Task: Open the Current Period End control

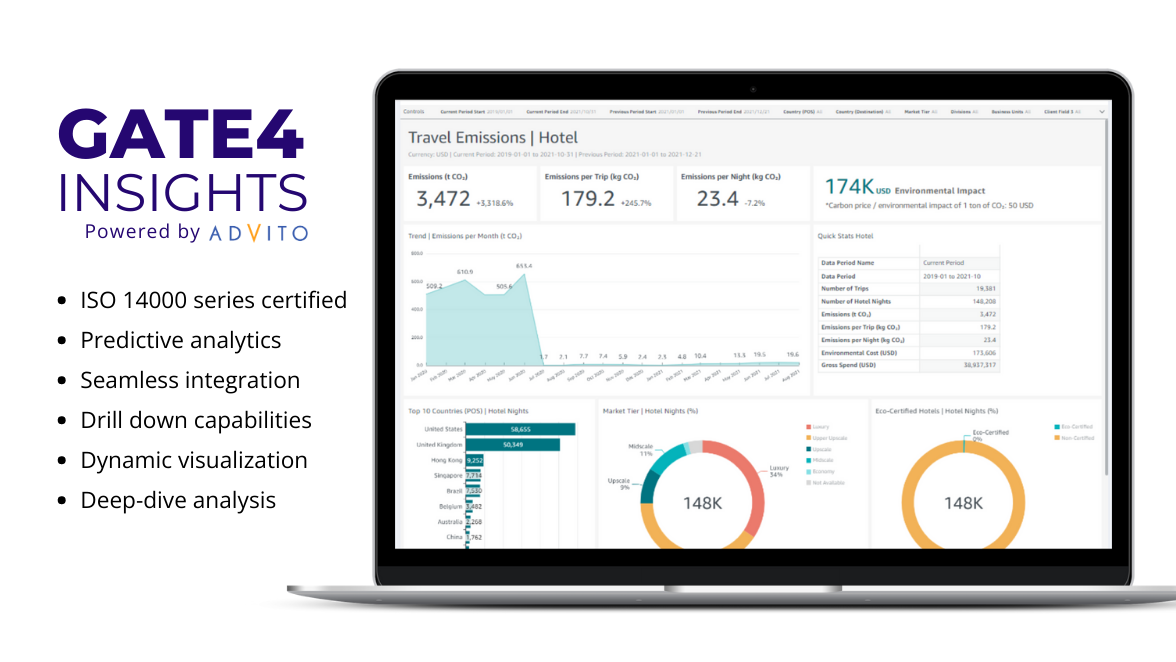Action: pyautogui.click(x=561, y=112)
